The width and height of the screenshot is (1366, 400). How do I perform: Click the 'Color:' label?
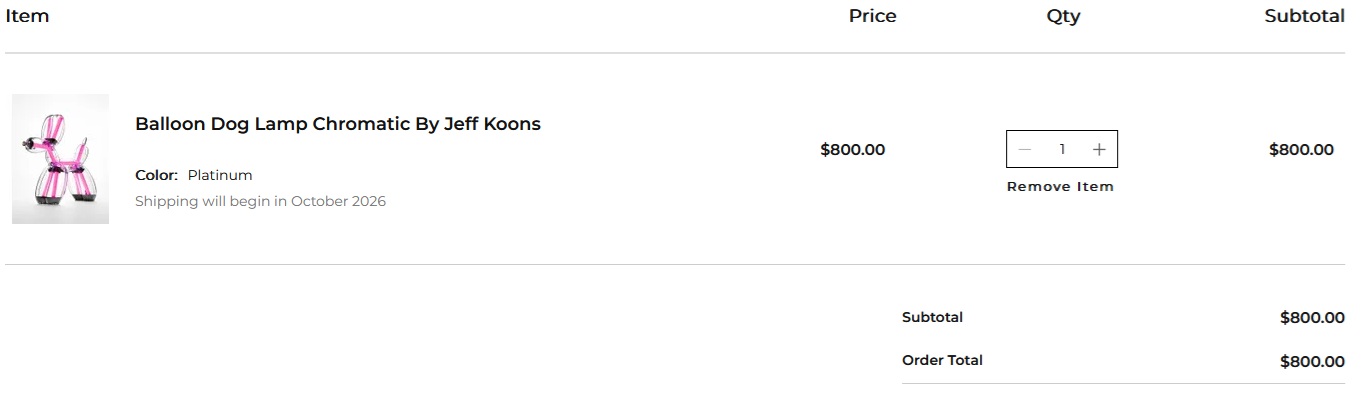[157, 175]
